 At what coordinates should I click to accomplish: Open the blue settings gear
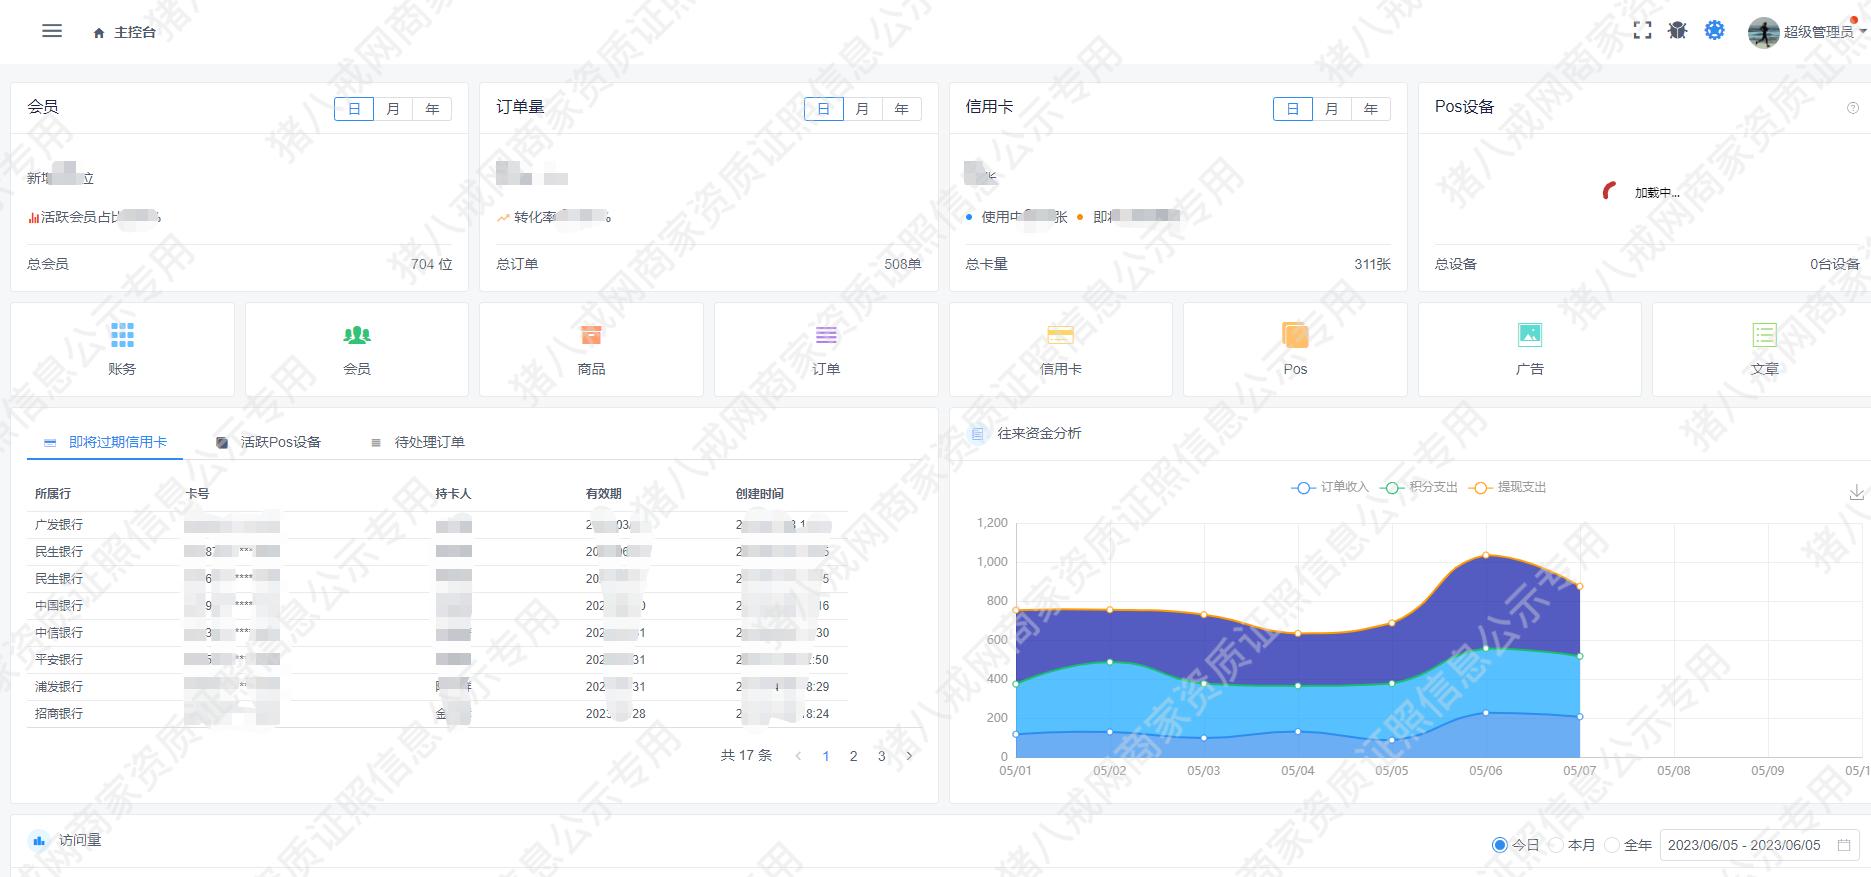[1715, 31]
